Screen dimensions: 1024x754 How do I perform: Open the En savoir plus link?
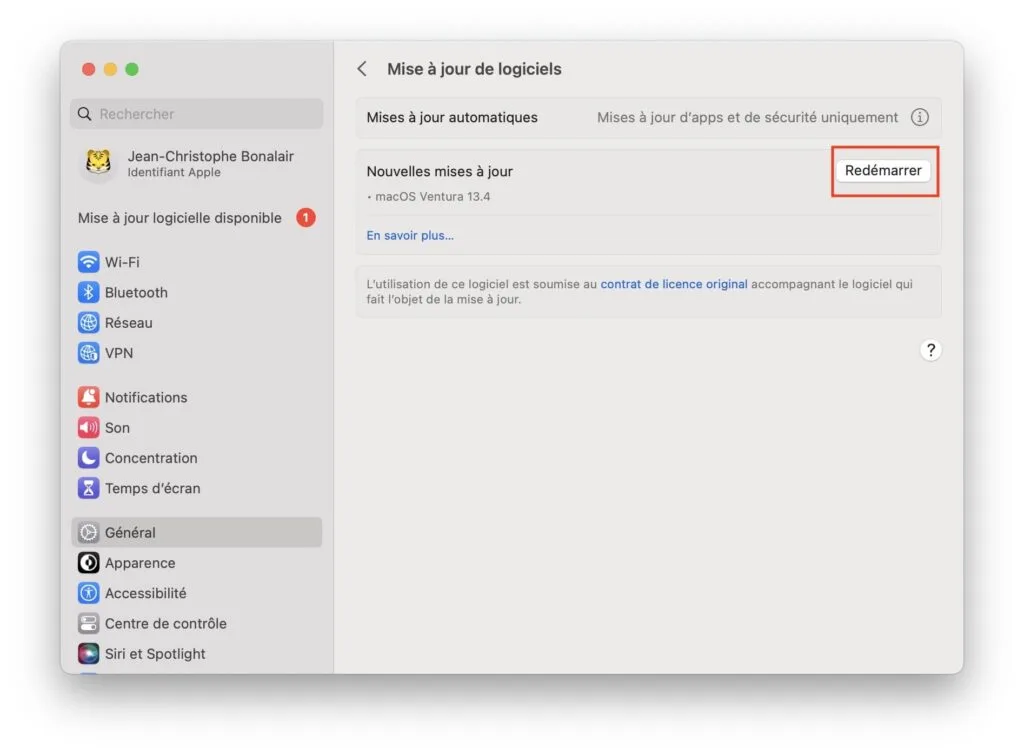pos(410,235)
